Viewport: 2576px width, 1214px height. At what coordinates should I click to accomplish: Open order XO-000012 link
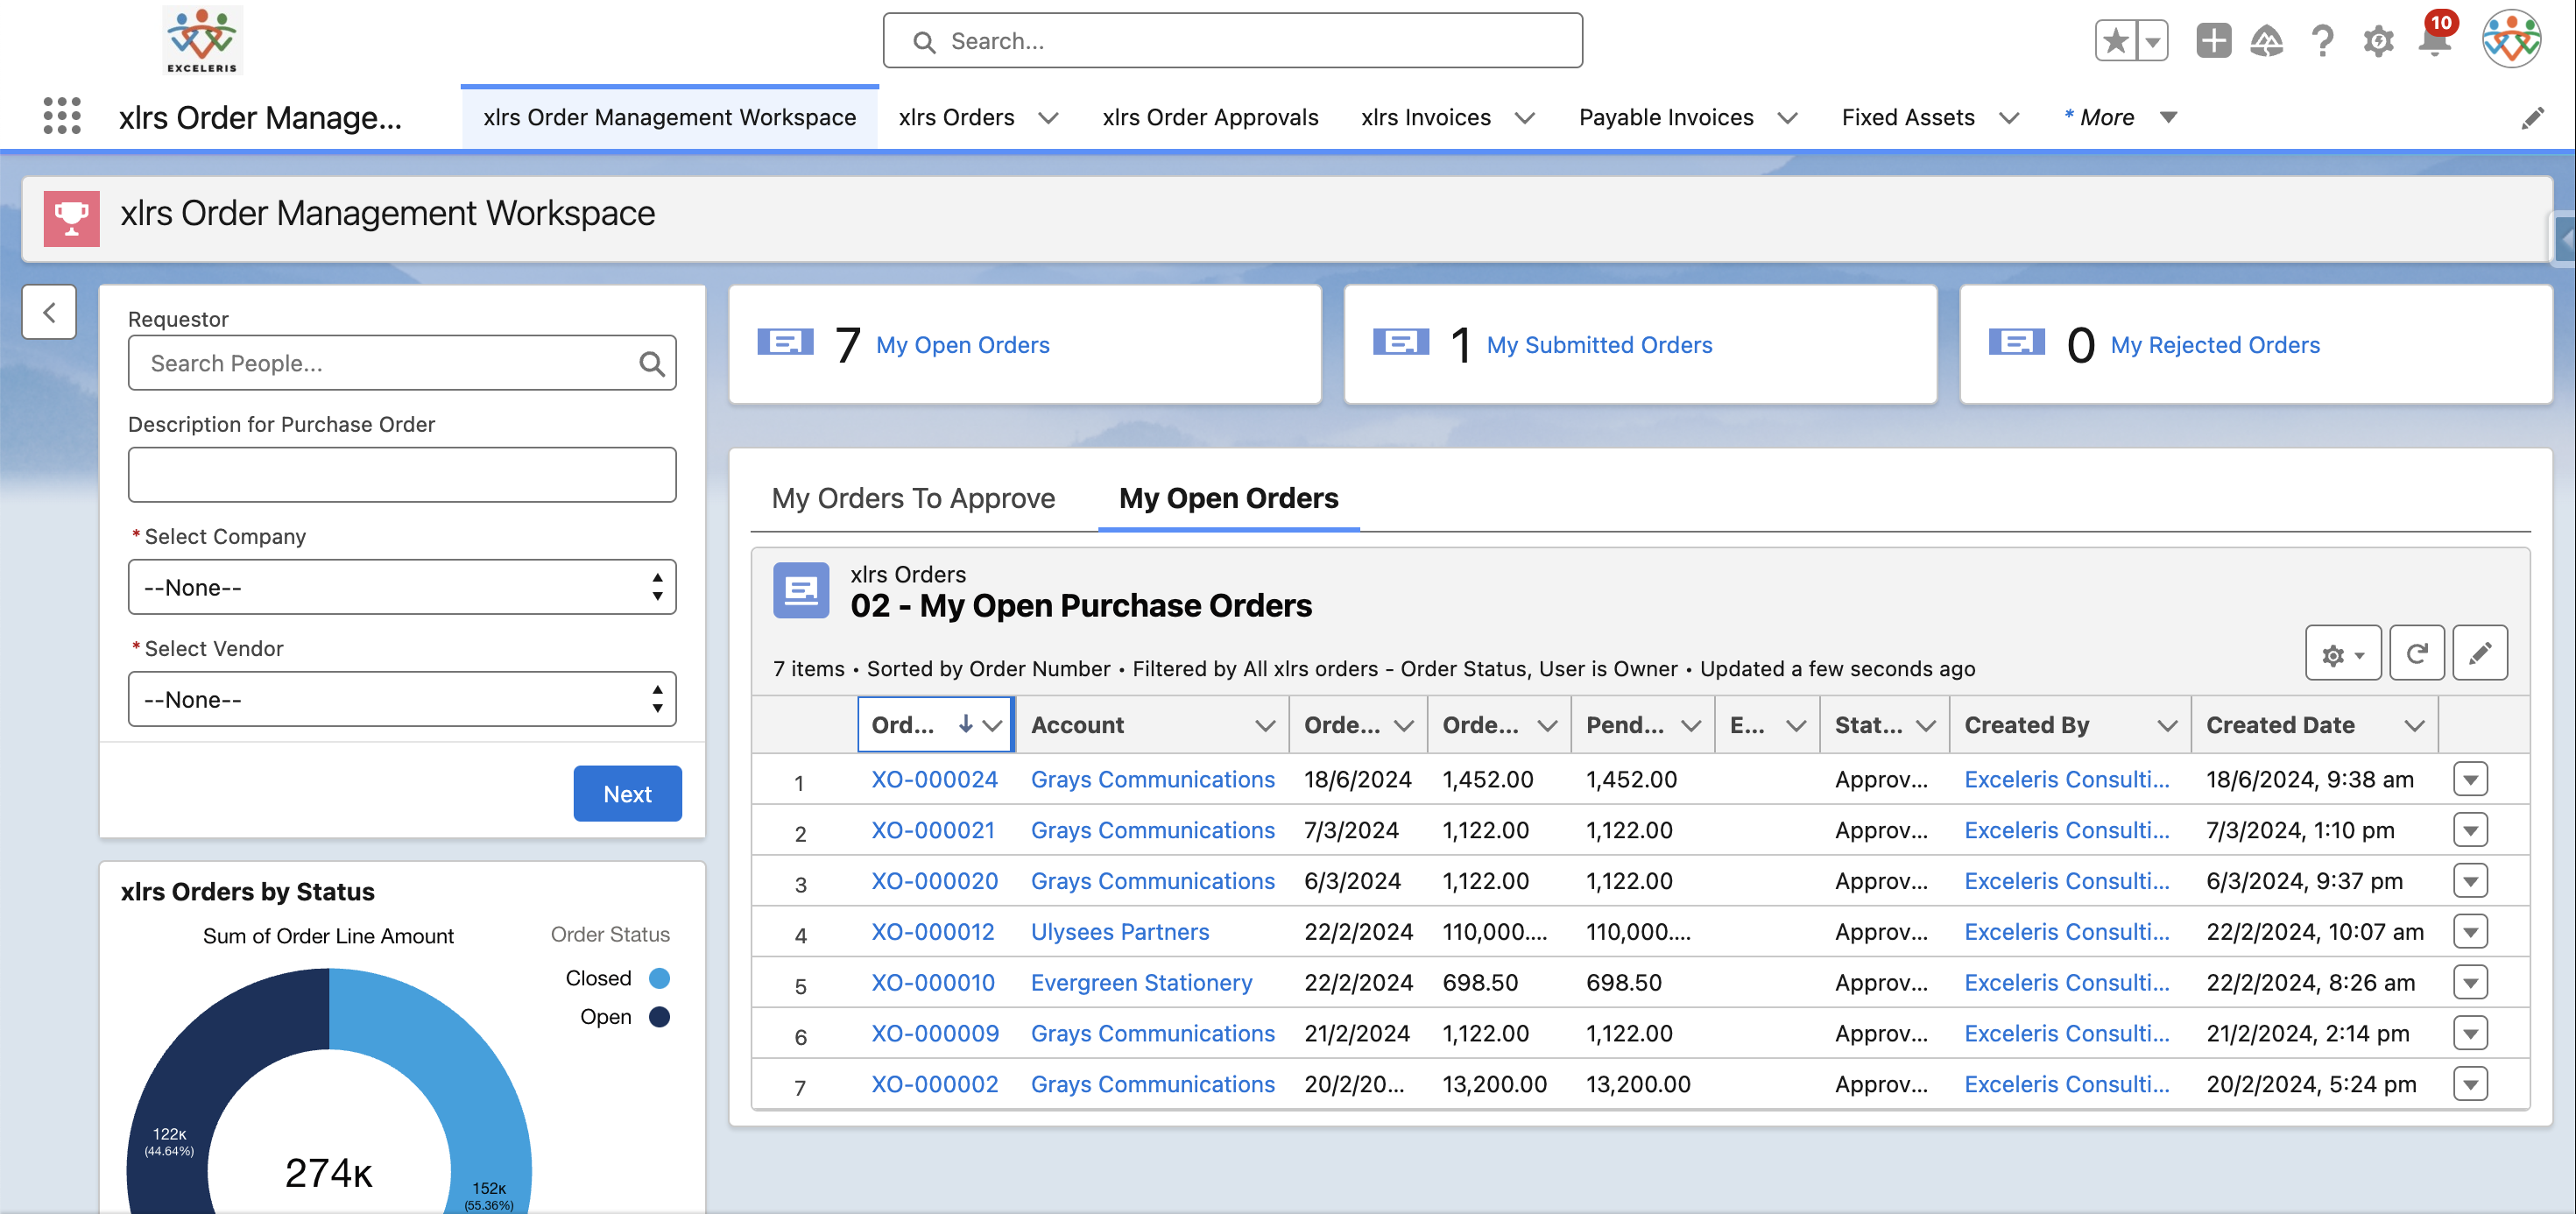[x=932, y=932]
